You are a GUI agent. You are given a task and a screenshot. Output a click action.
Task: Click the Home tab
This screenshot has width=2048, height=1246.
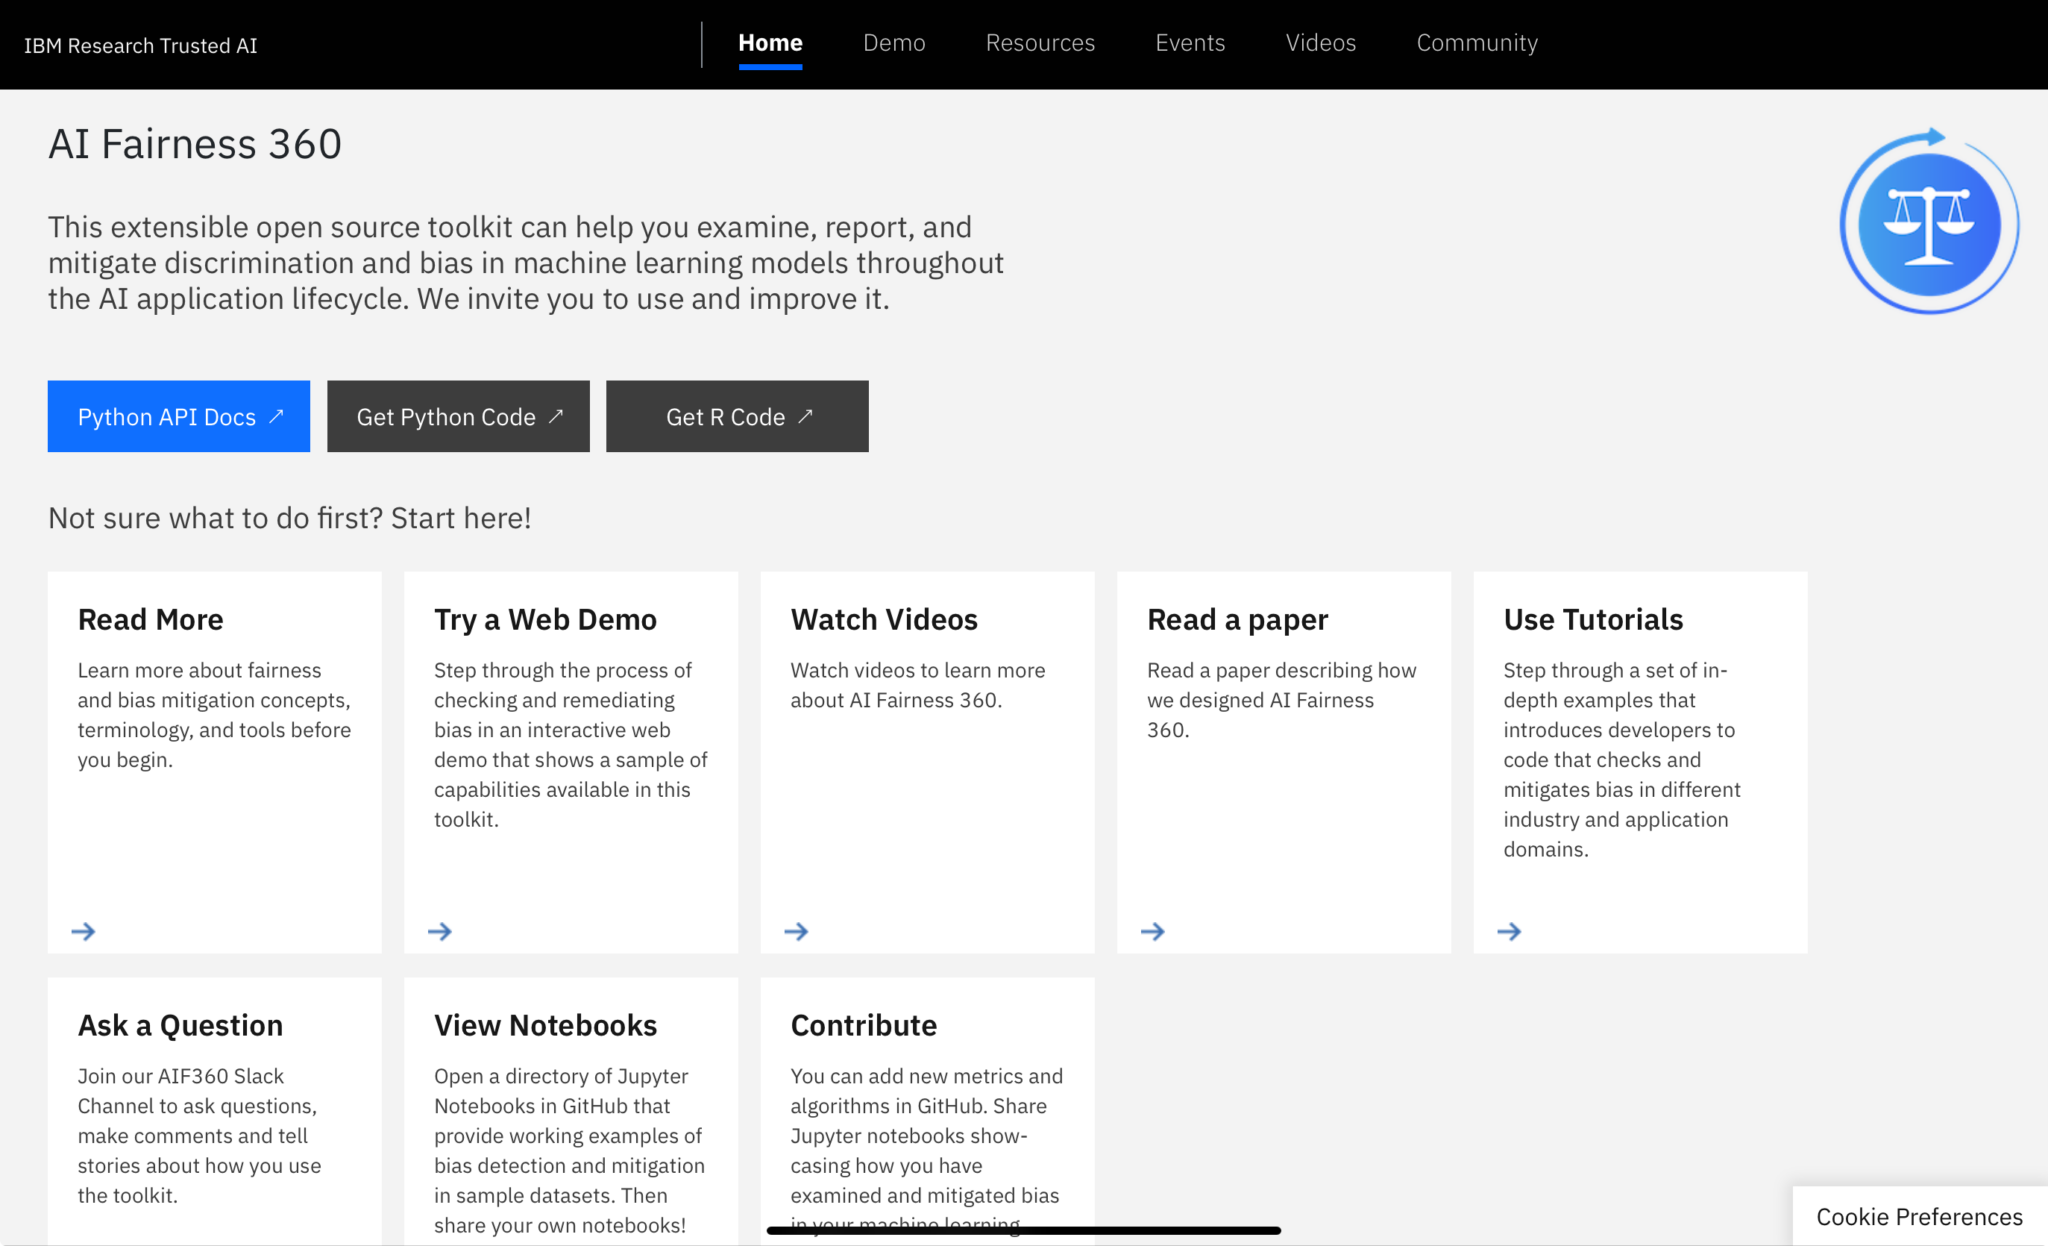click(x=770, y=43)
